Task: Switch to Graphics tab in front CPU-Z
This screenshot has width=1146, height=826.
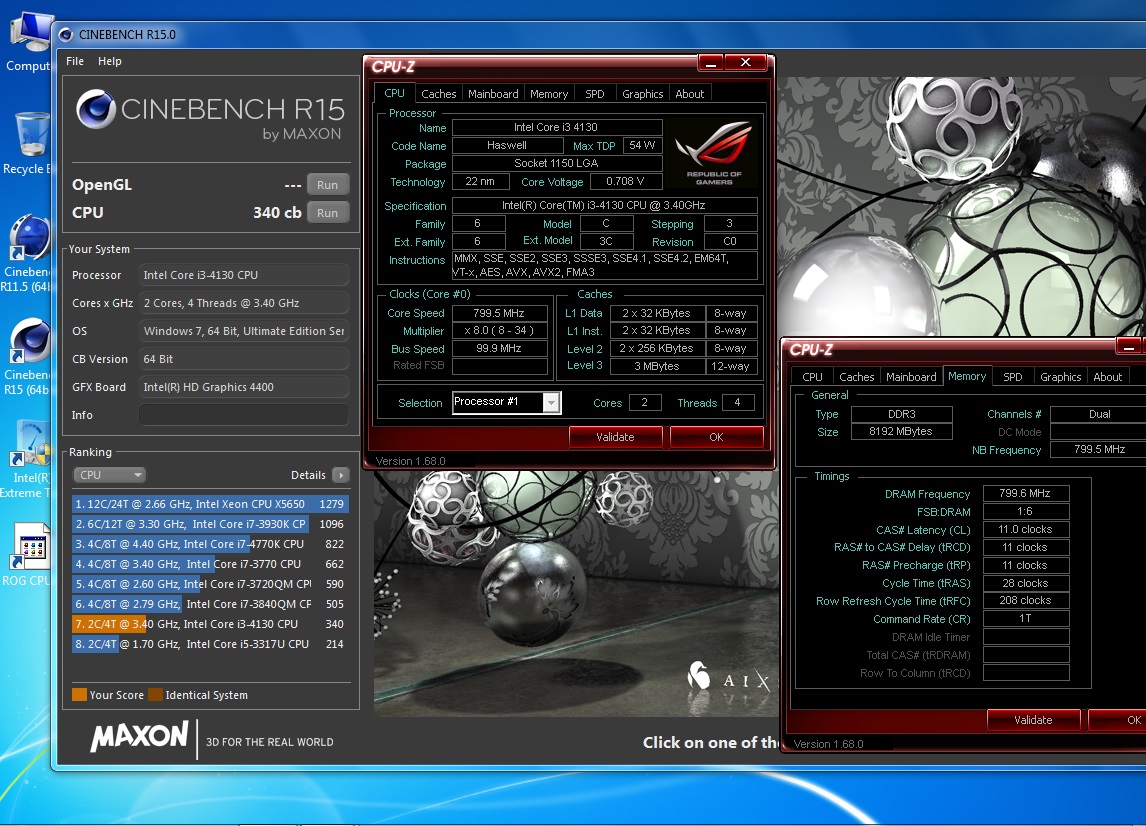Action: tap(642, 94)
